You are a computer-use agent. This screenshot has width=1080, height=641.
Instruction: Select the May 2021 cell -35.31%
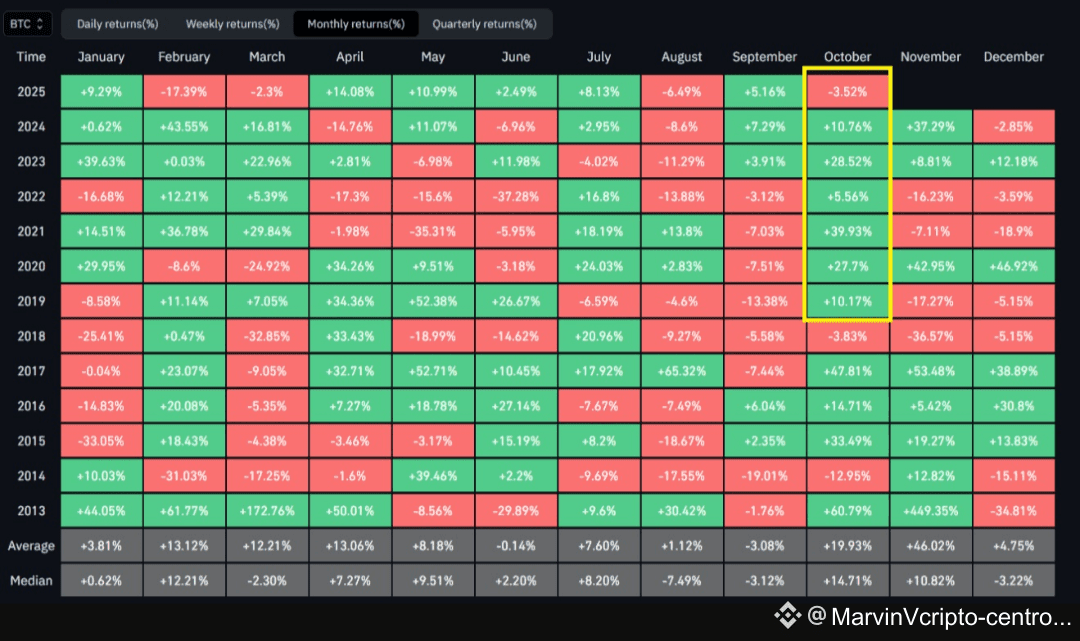[433, 231]
